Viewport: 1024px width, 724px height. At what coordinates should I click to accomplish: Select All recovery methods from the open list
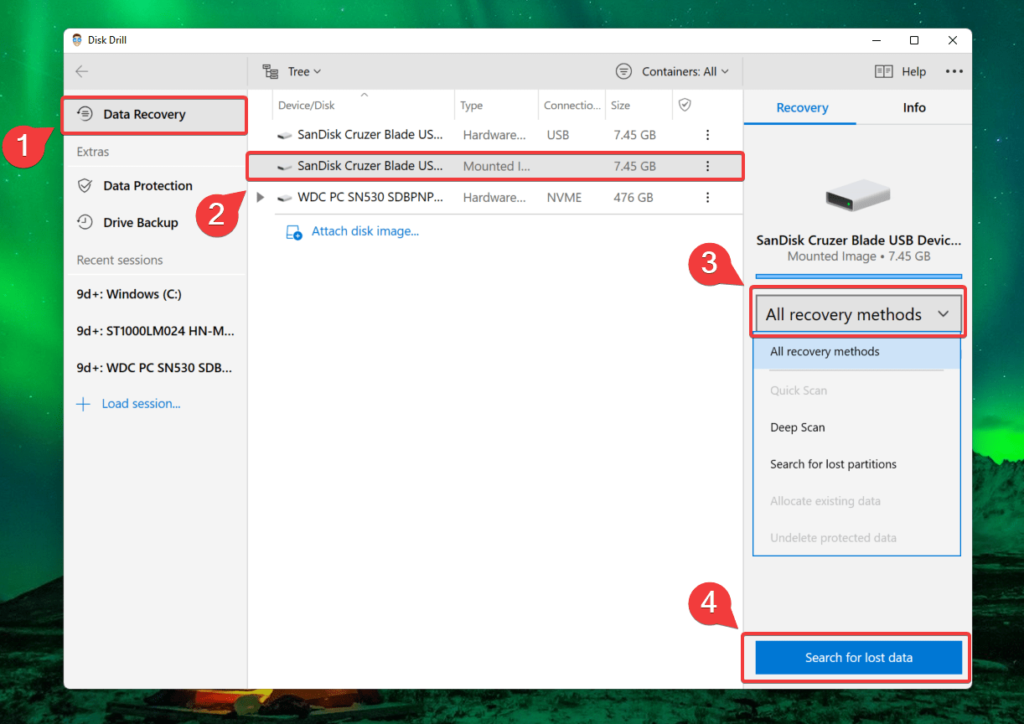[824, 351]
